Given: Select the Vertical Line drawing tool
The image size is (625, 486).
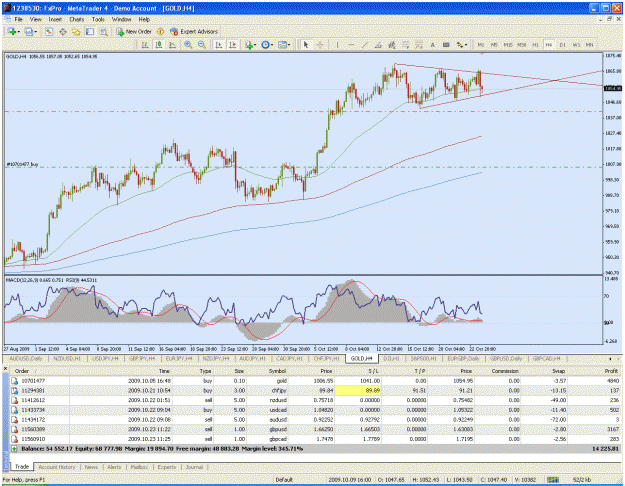Looking at the screenshot, I should pyautogui.click(x=337, y=45).
